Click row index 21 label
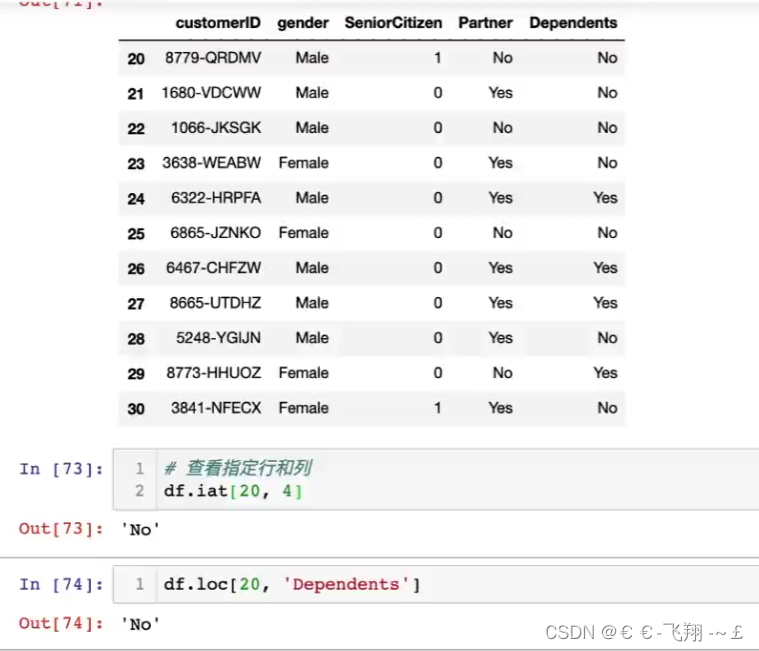Viewport: 759px width, 651px height. click(136, 94)
